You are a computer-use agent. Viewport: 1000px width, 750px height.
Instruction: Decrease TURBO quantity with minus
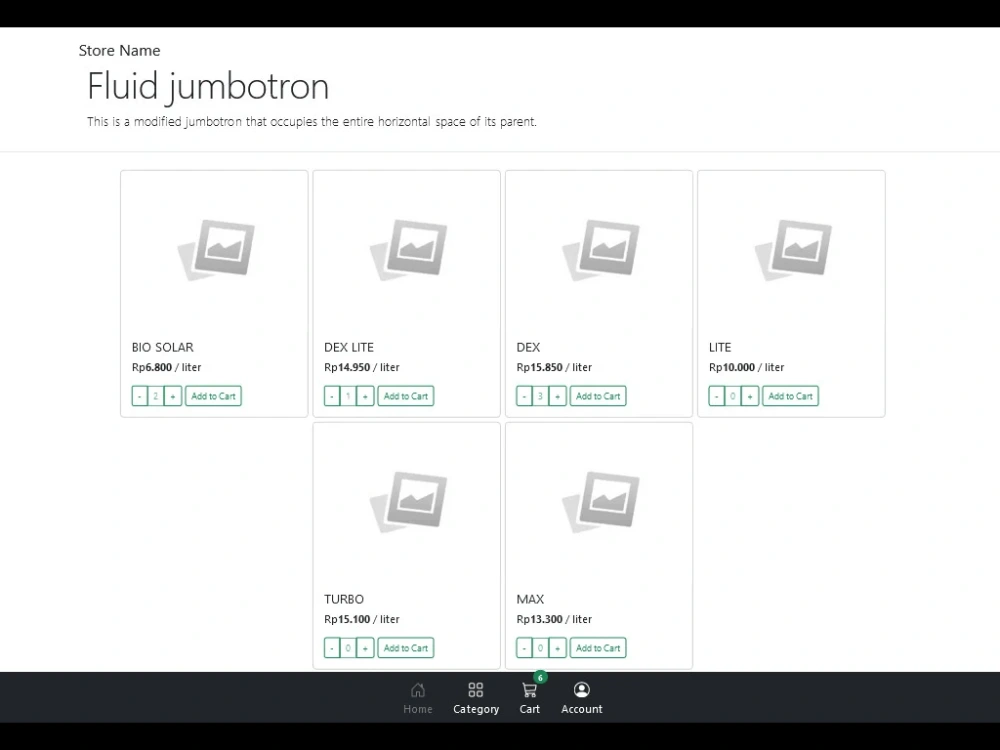click(332, 648)
